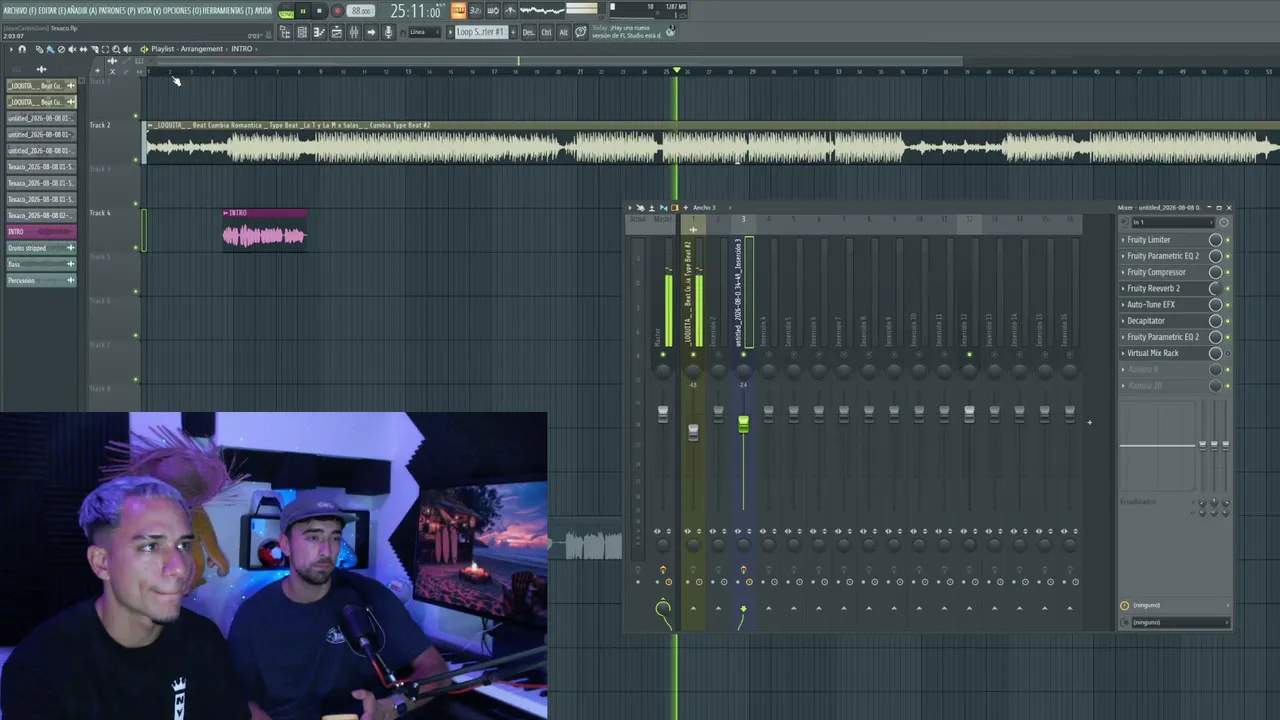The width and height of the screenshot is (1280, 720).
Task: Click the record button
Action: pos(336,12)
